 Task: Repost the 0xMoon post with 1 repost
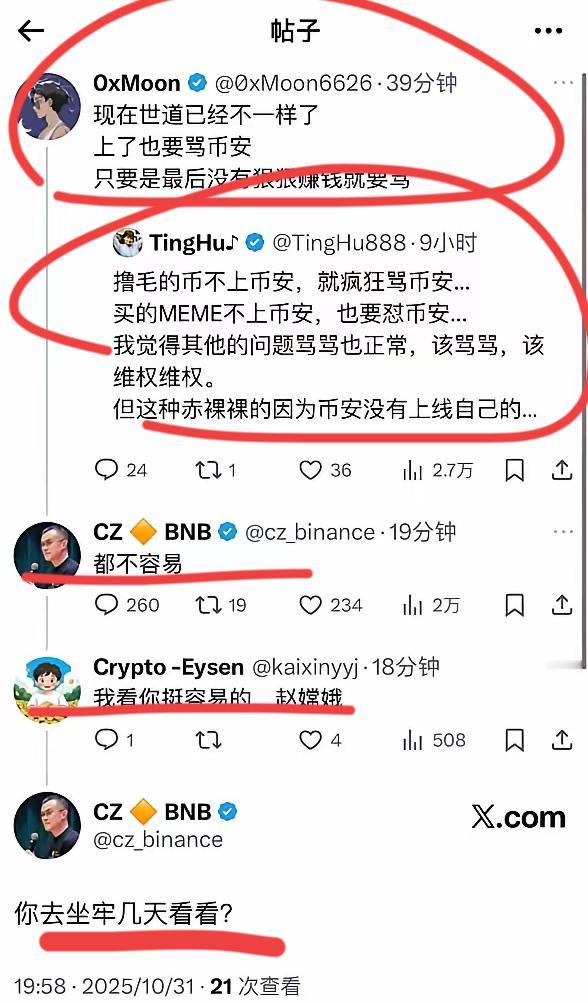point(216,471)
